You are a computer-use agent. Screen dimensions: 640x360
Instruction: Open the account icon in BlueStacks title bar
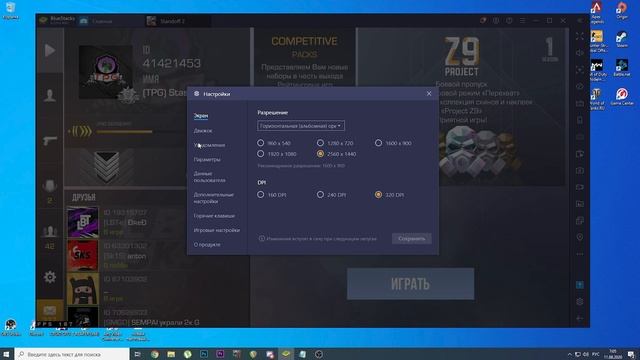coord(496,20)
